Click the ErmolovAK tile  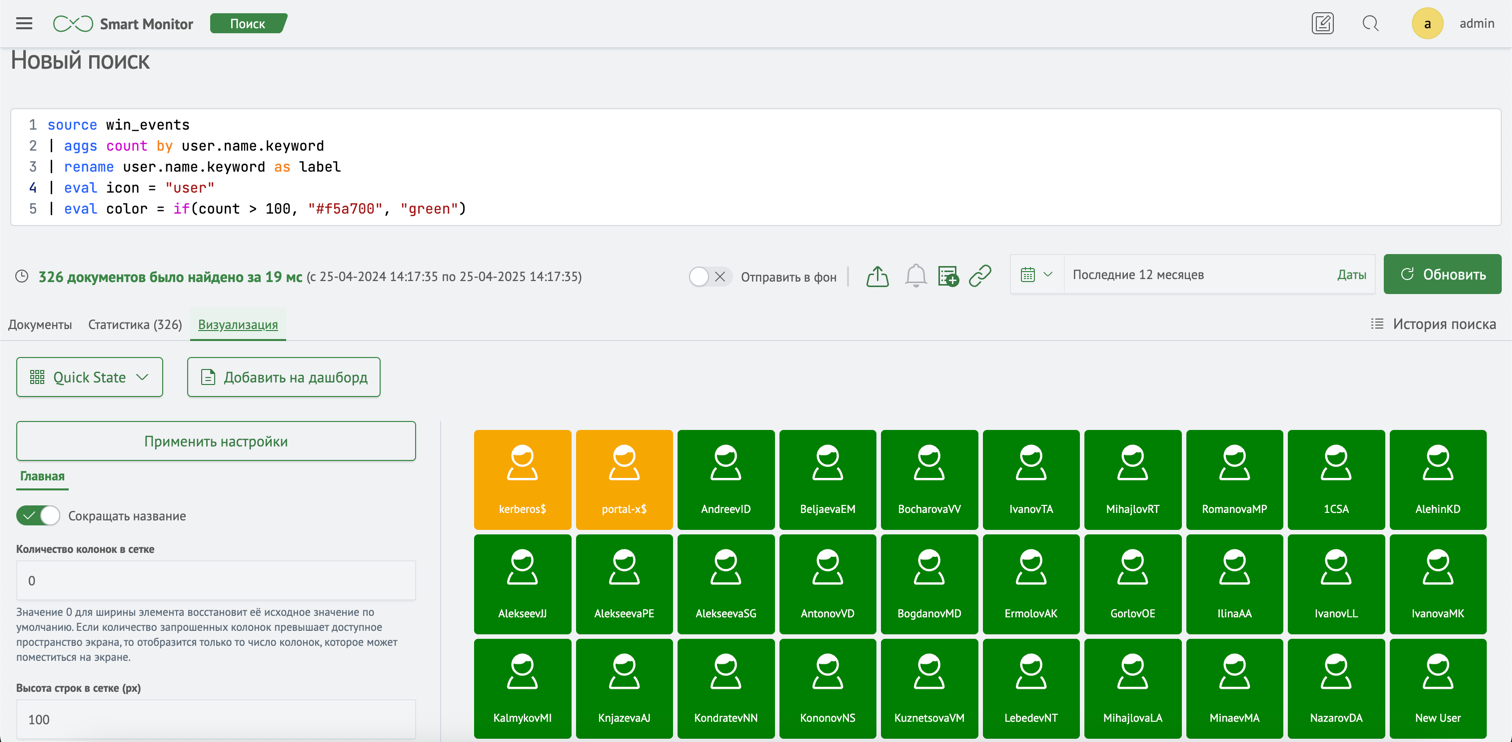point(1031,584)
